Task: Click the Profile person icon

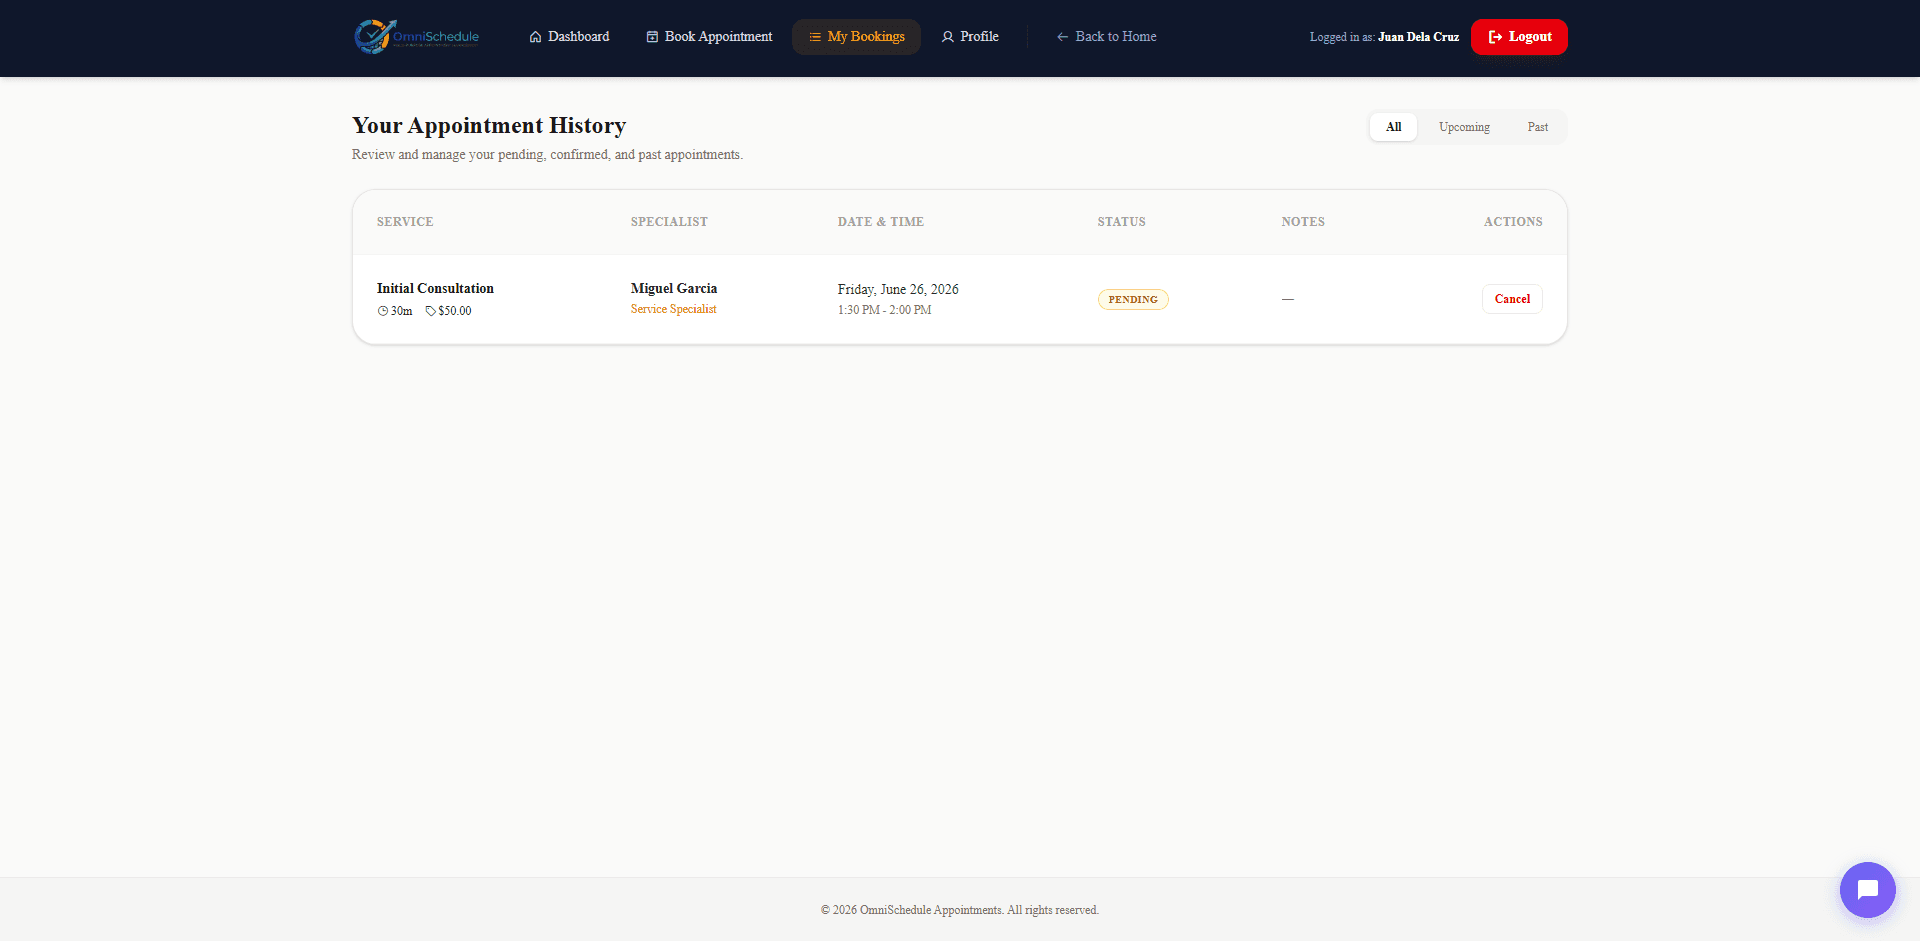Action: pyautogui.click(x=947, y=37)
